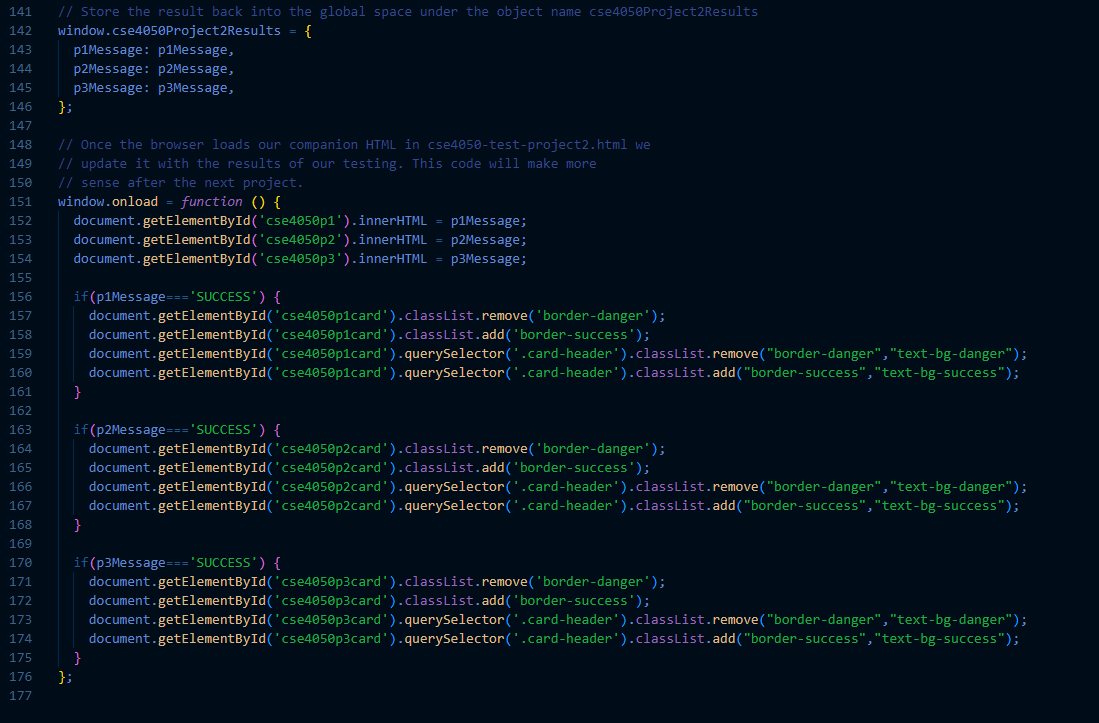Screen dimensions: 1099x723
Task: Click 'innerHTML' on line 153
Action: (392, 240)
